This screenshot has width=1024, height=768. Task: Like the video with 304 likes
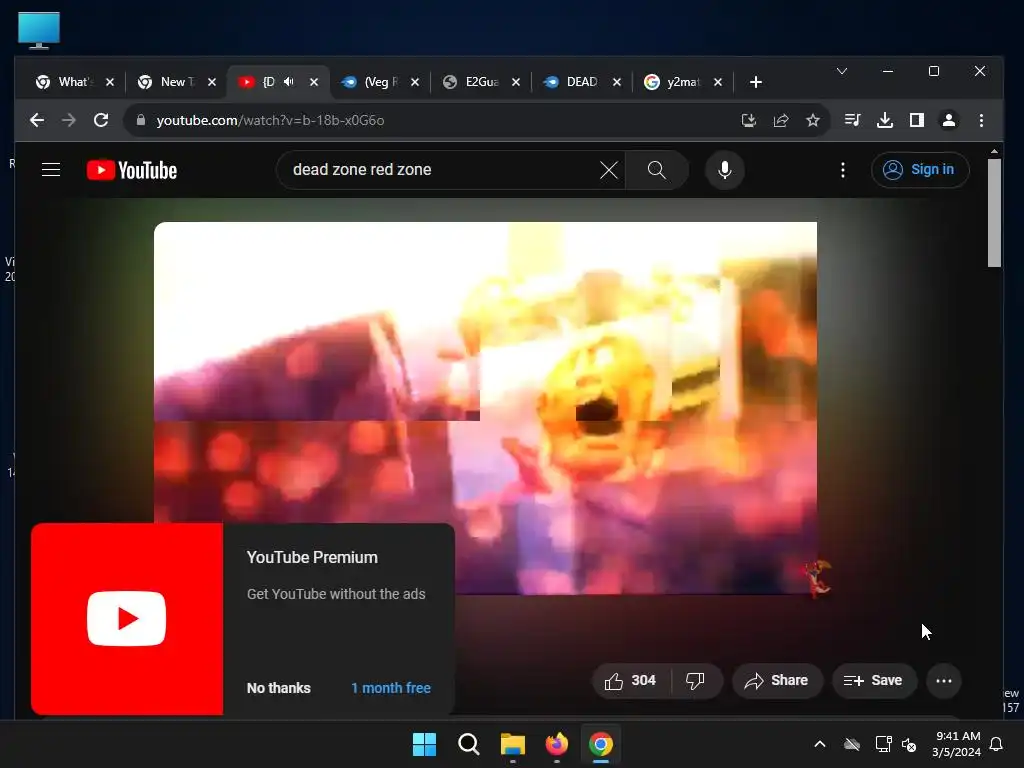point(631,681)
